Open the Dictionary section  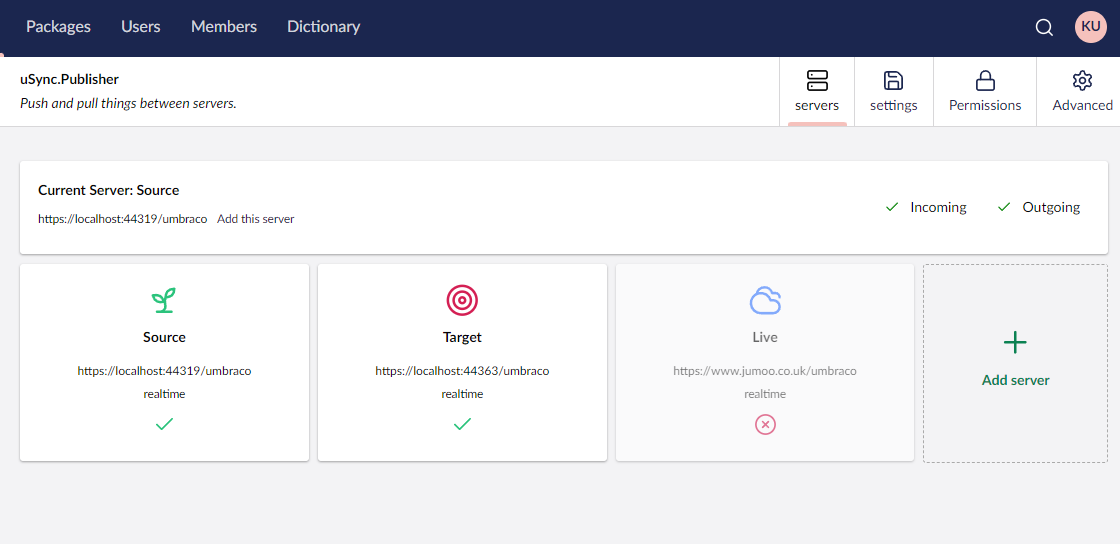(x=323, y=27)
